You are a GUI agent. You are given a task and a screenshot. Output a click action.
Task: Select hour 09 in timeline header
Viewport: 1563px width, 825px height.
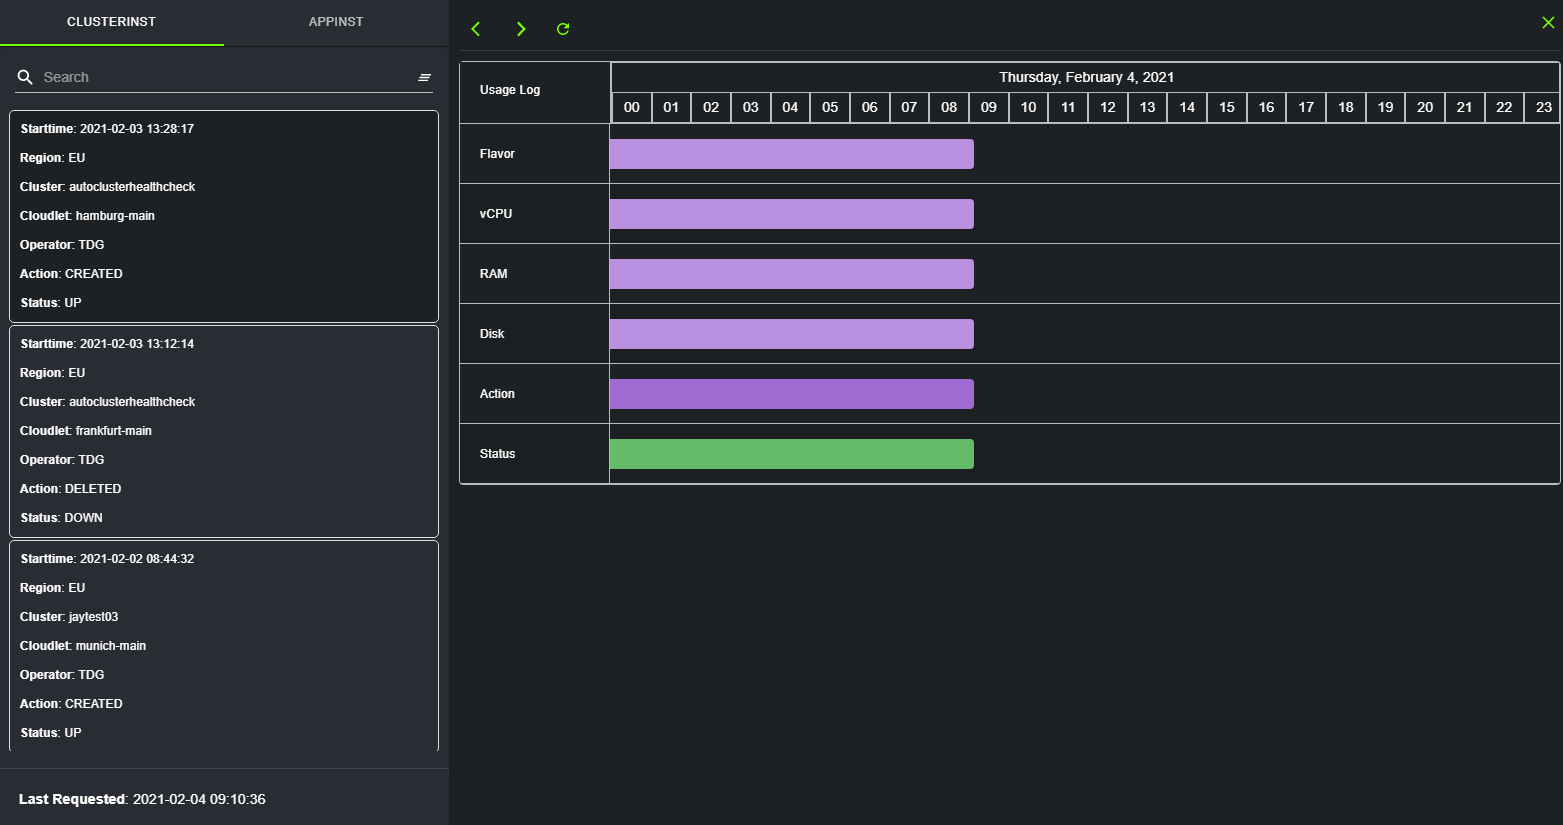[x=989, y=107]
